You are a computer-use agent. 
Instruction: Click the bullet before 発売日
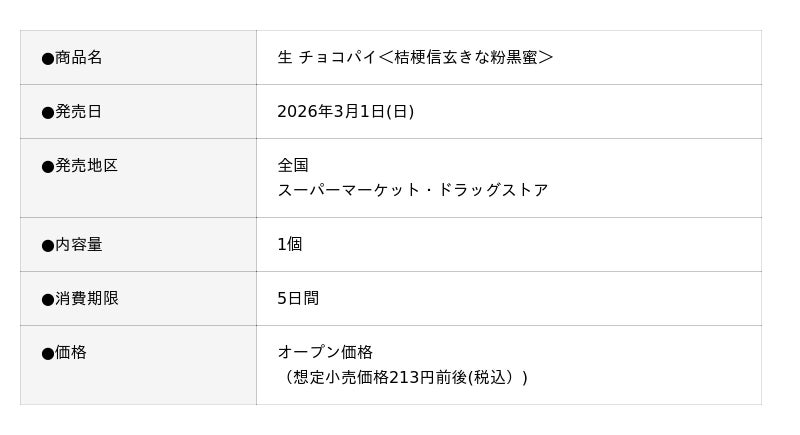(47, 112)
